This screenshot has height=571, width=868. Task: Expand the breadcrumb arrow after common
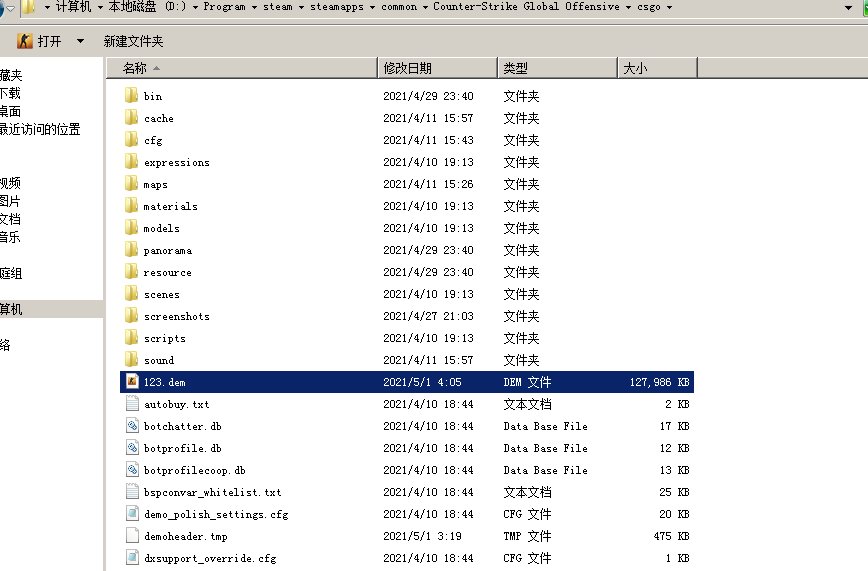(425, 7)
